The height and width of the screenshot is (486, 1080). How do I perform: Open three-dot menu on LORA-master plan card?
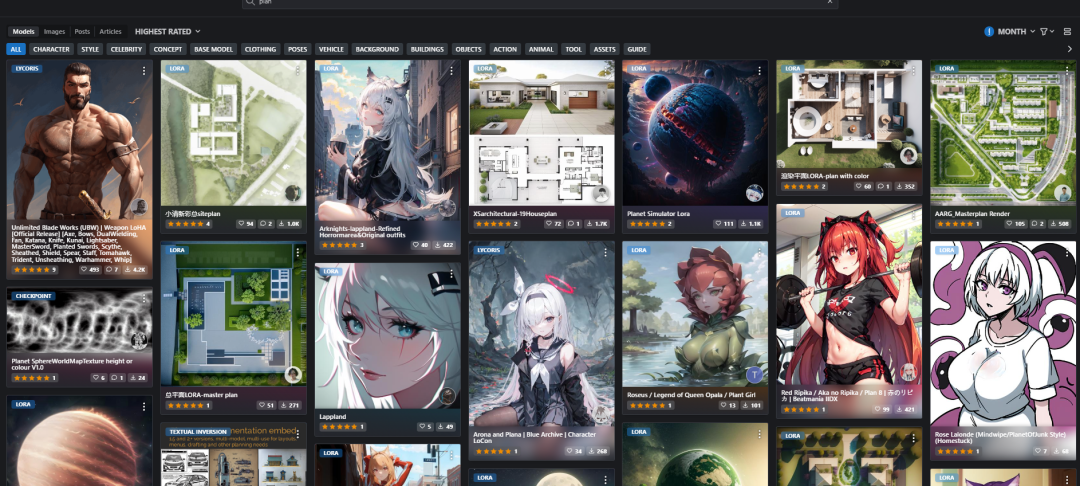tap(298, 252)
